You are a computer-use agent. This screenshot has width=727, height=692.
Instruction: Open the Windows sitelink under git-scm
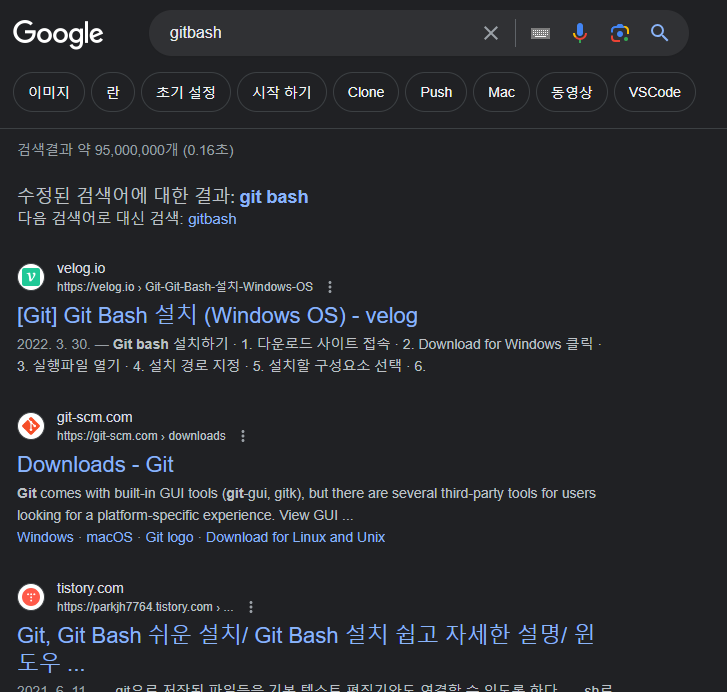pos(45,537)
